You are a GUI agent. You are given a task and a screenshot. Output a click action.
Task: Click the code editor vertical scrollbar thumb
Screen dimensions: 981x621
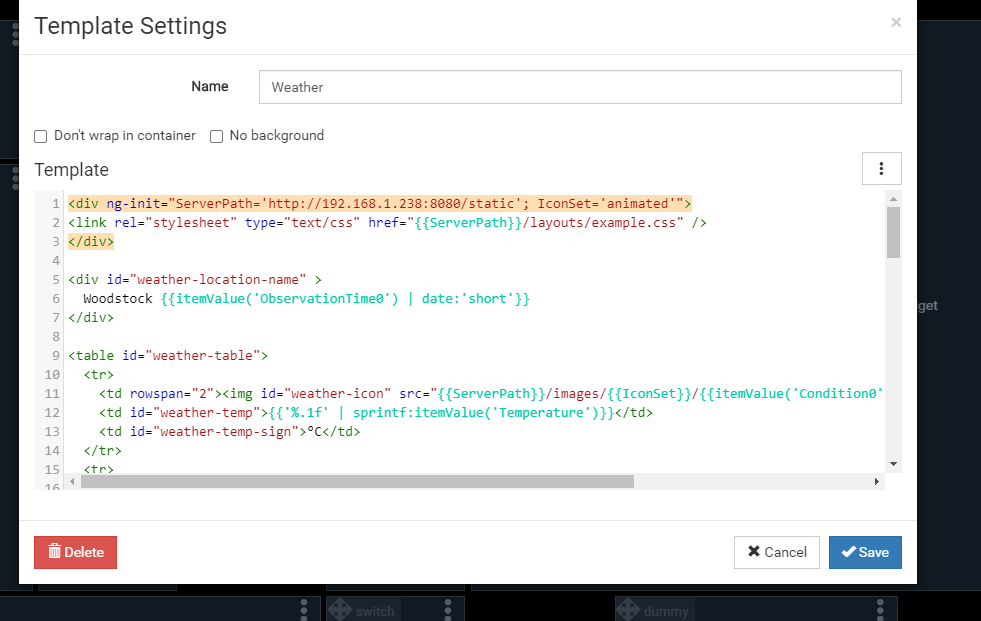click(893, 233)
